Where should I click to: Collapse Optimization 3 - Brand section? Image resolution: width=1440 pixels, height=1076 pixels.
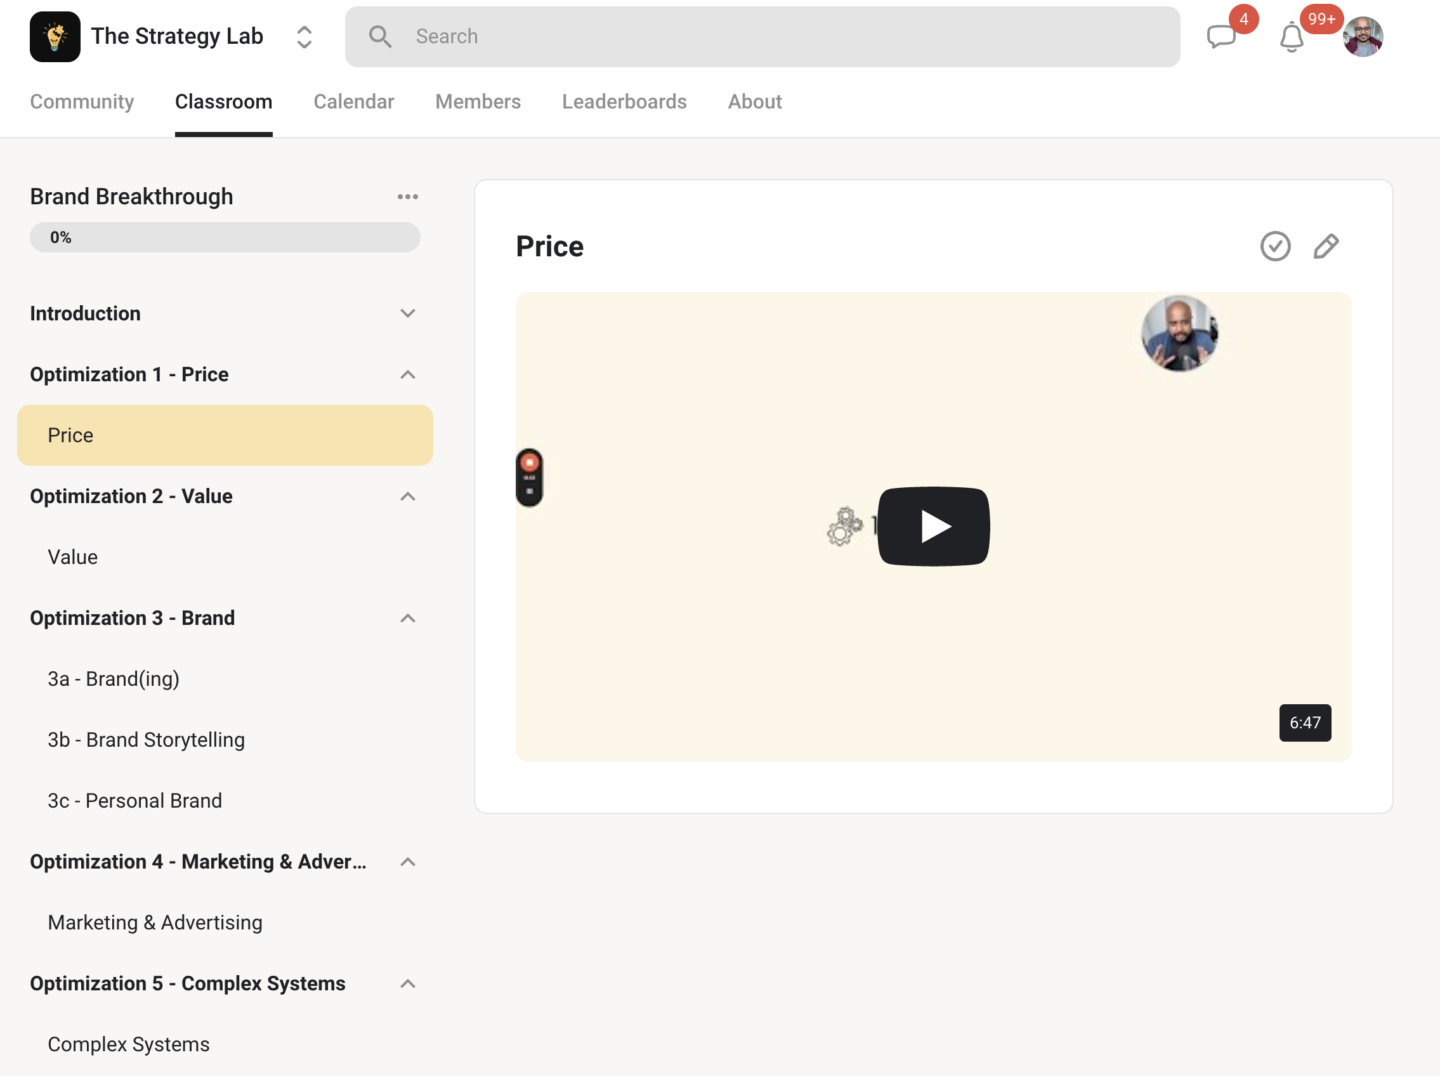pos(408,619)
